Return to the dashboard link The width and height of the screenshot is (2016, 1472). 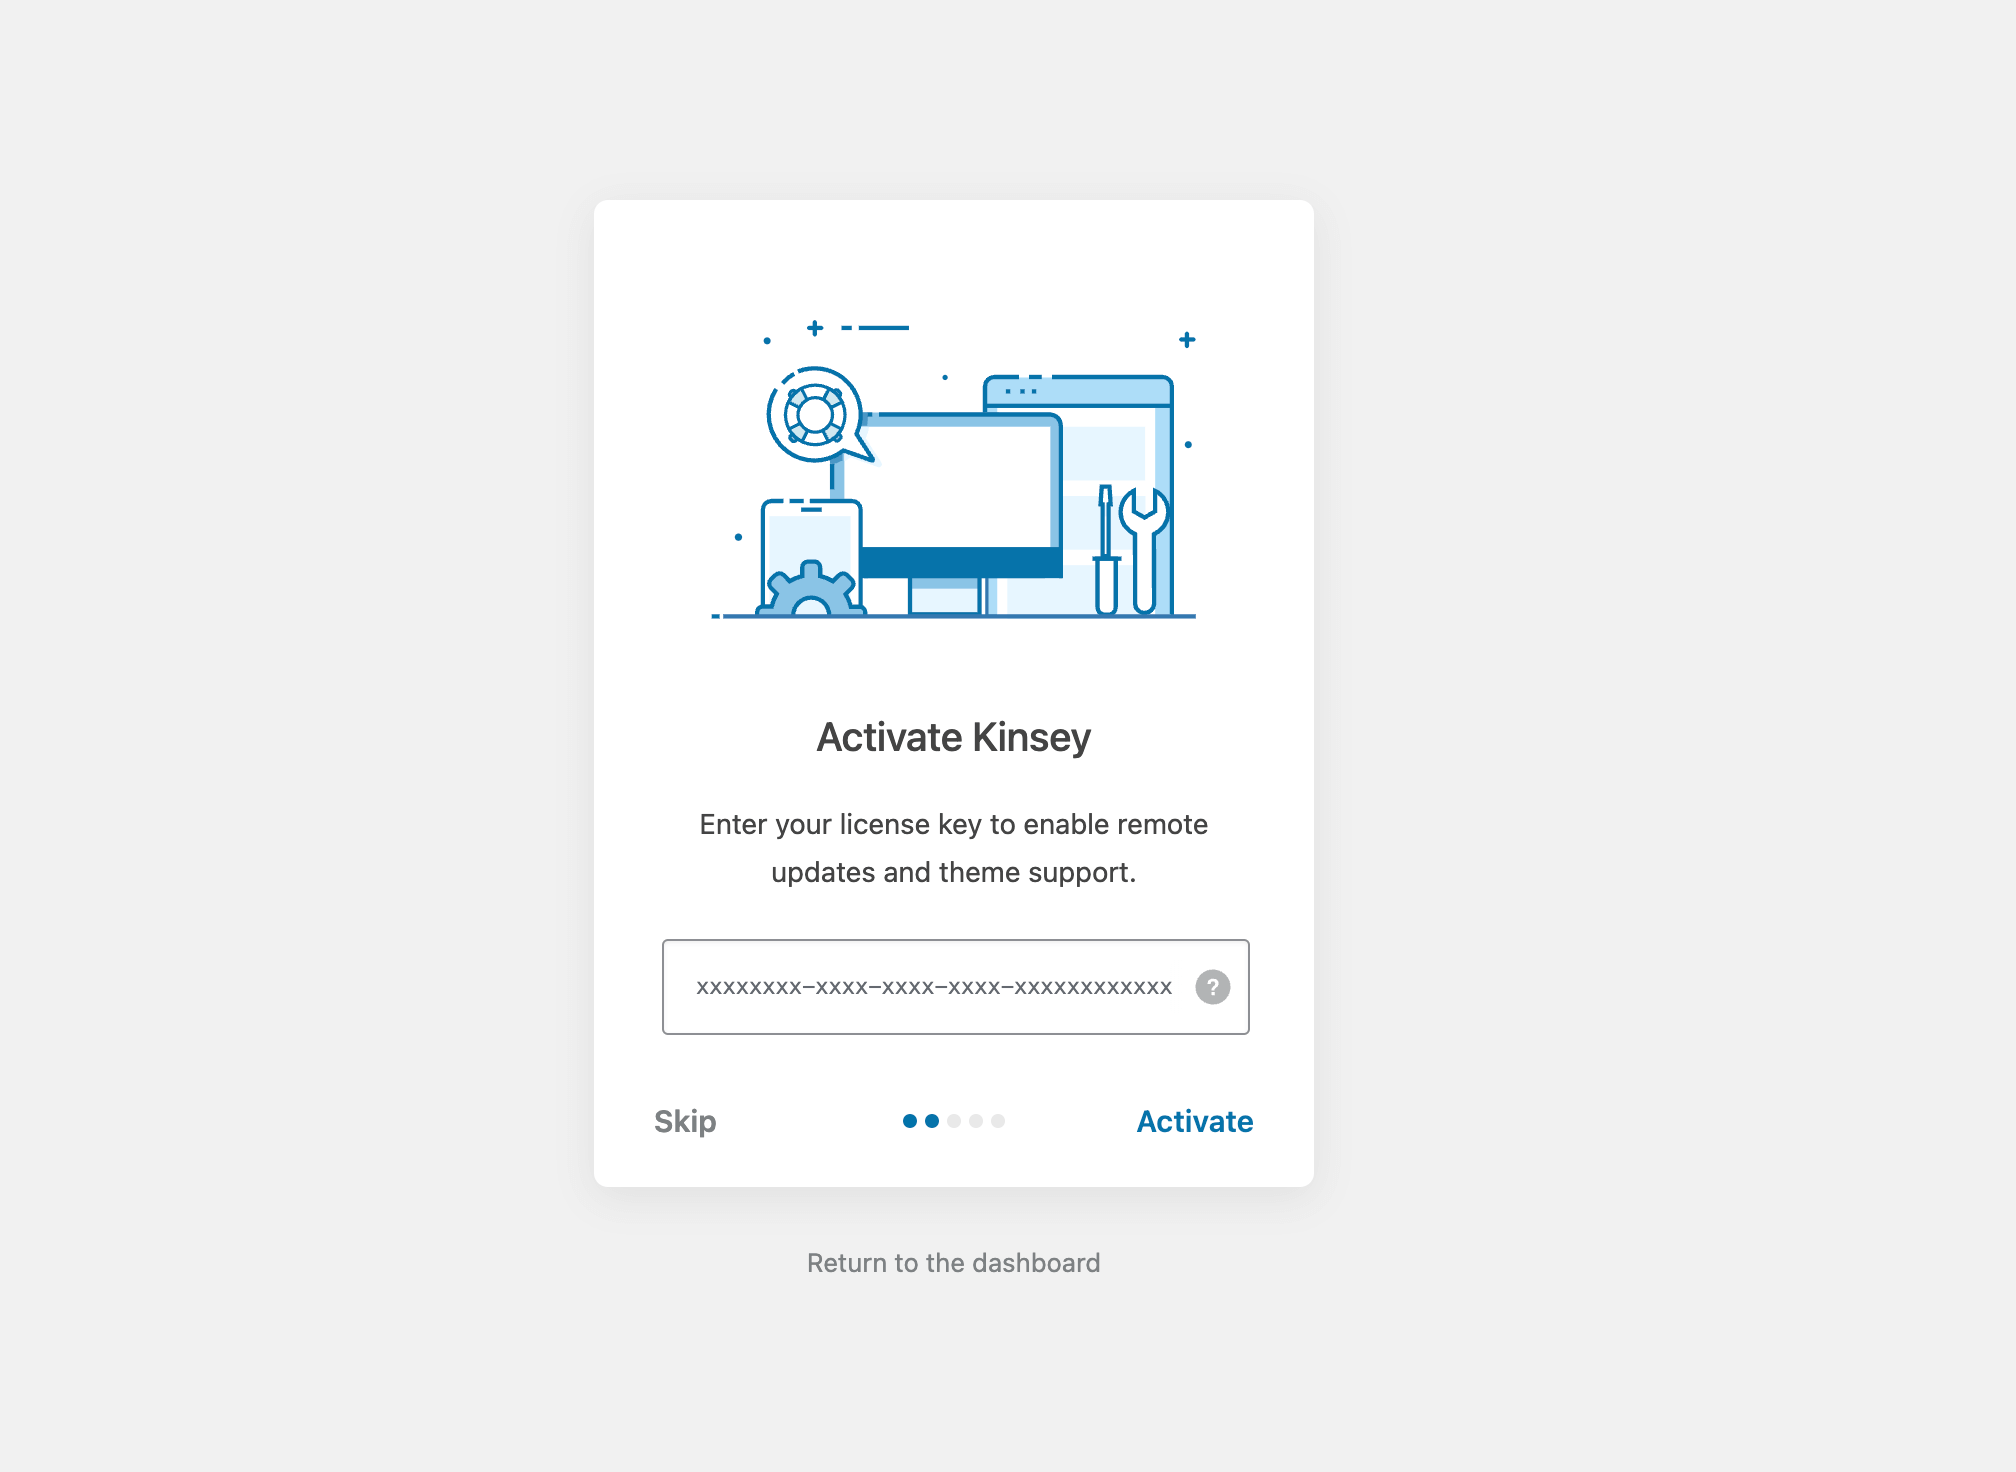pyautogui.click(x=953, y=1263)
